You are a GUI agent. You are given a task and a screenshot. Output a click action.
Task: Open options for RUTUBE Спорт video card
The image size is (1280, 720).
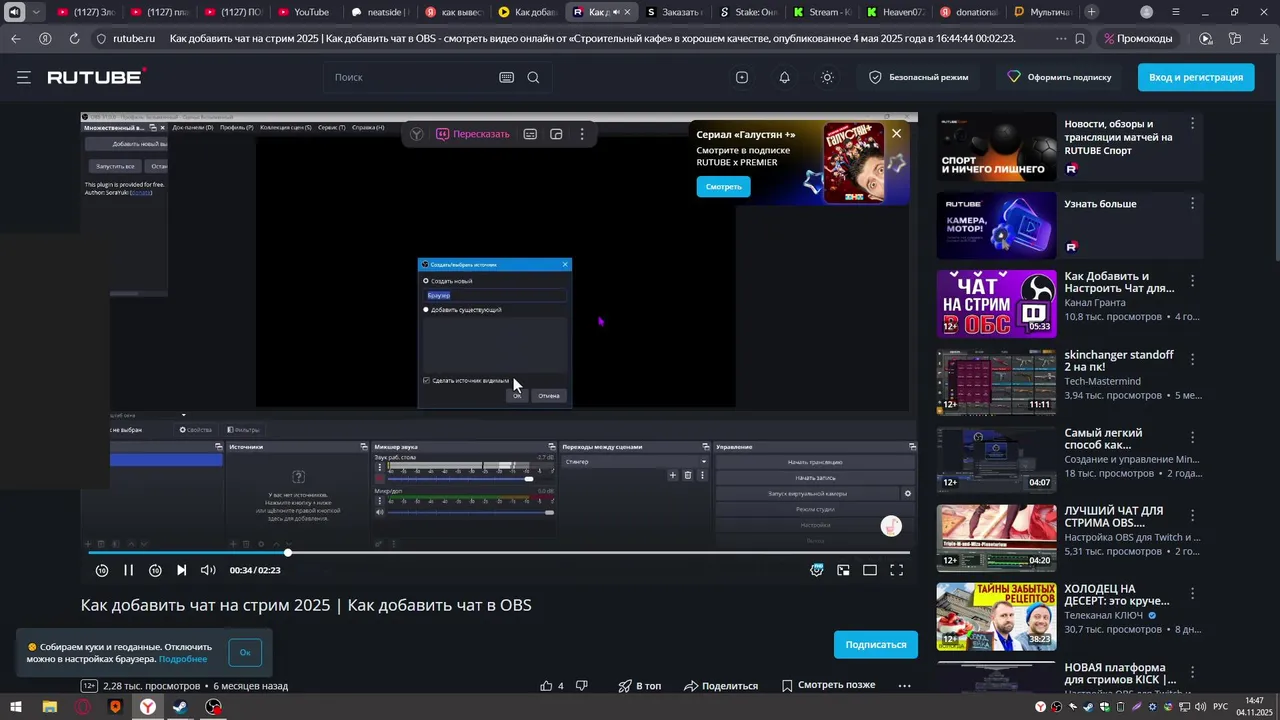pyautogui.click(x=1192, y=124)
